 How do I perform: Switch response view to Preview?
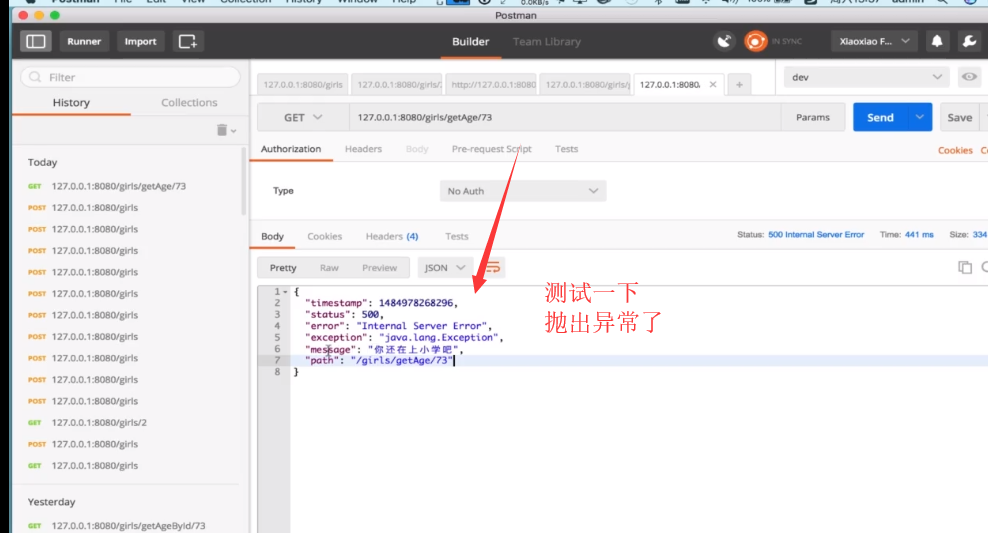(x=379, y=268)
